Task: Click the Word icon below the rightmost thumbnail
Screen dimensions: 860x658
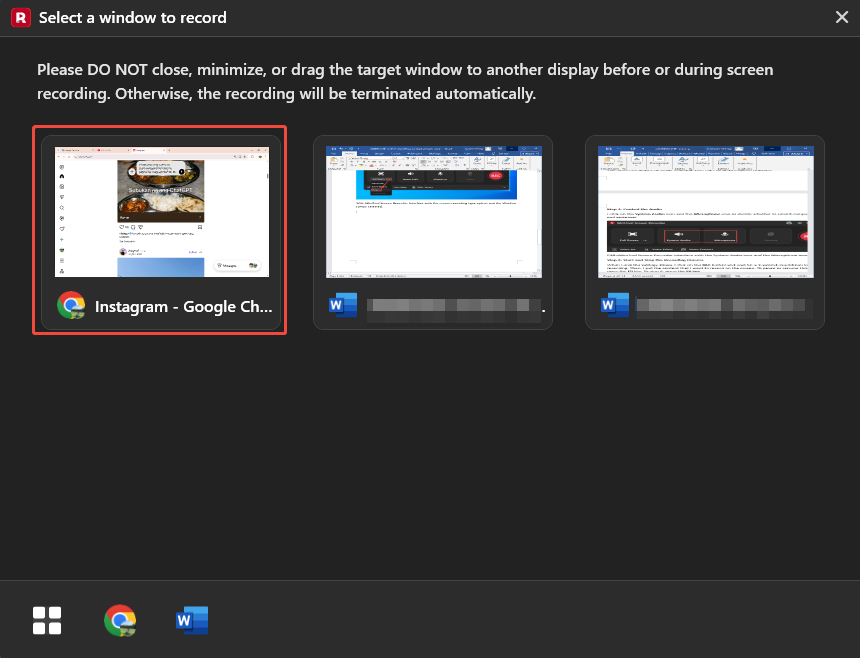Action: point(614,305)
